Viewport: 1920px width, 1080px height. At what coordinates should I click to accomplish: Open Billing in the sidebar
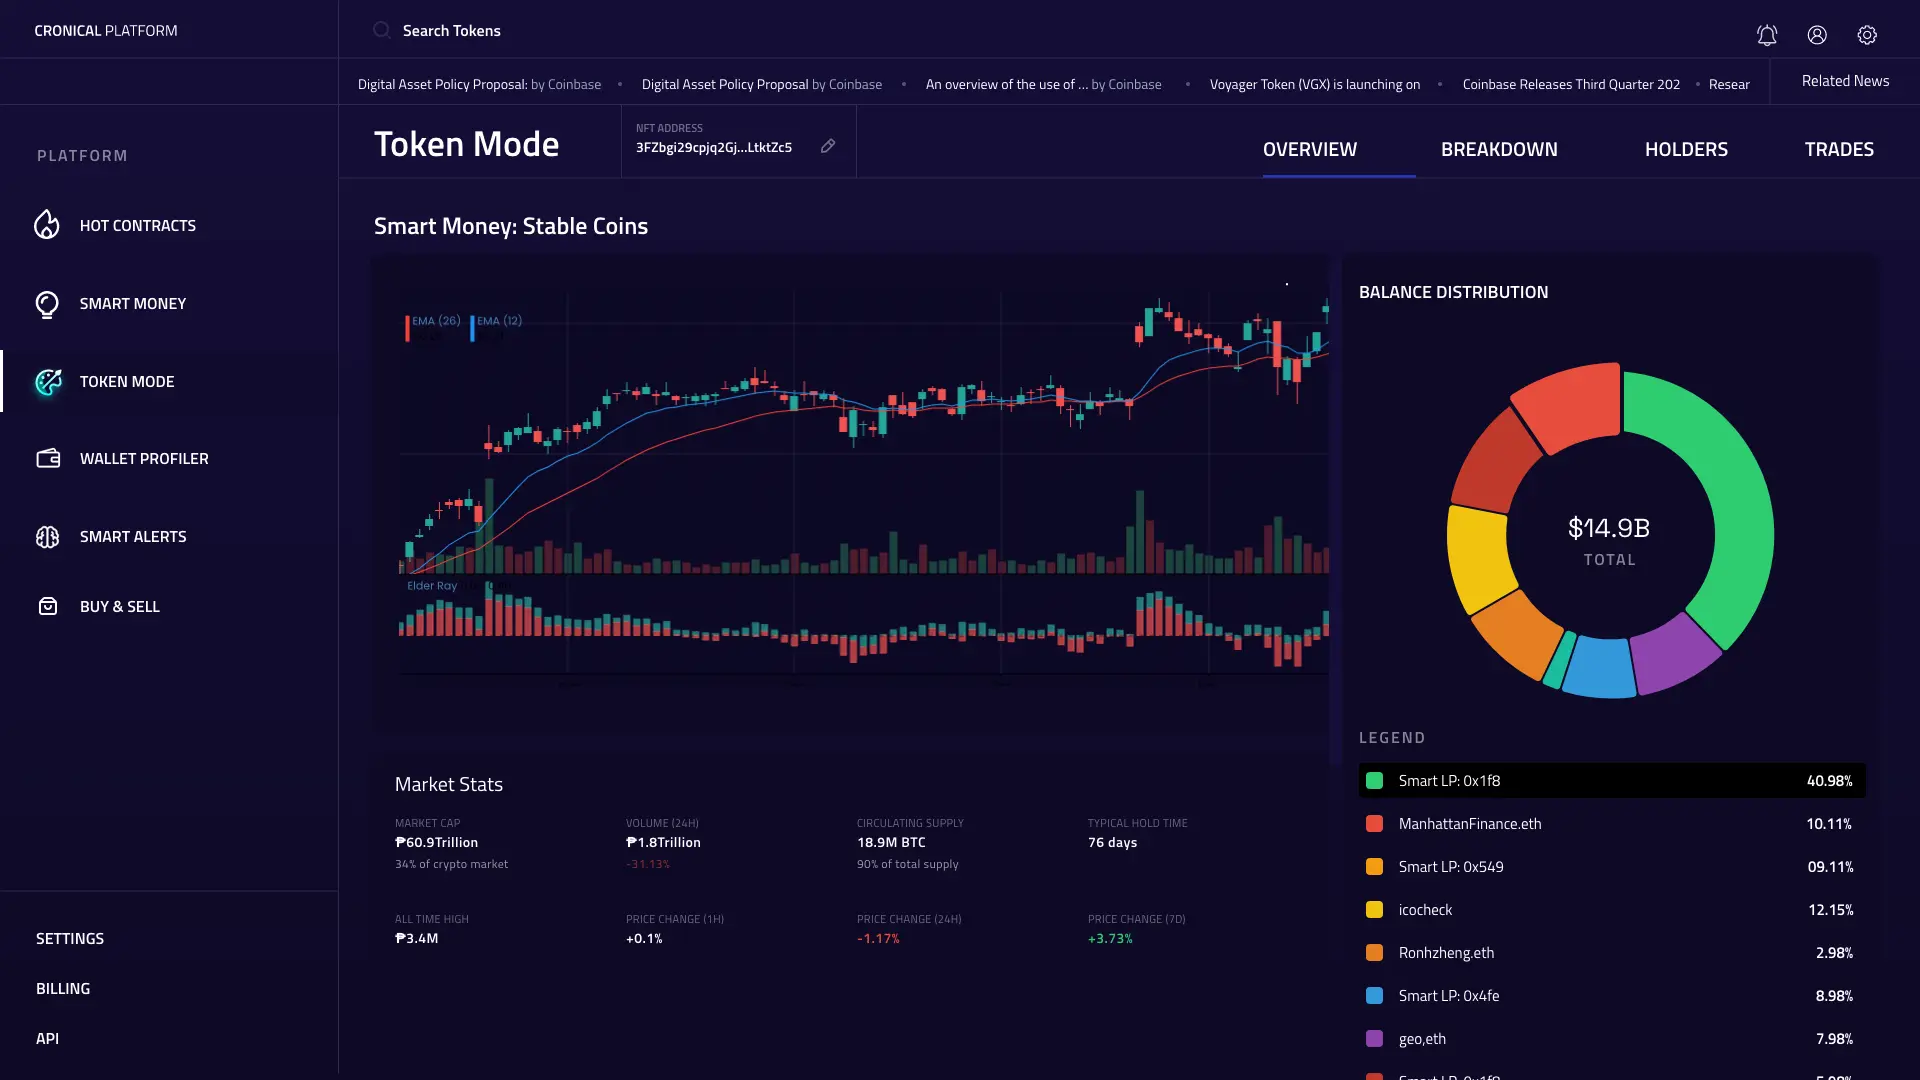coord(63,988)
